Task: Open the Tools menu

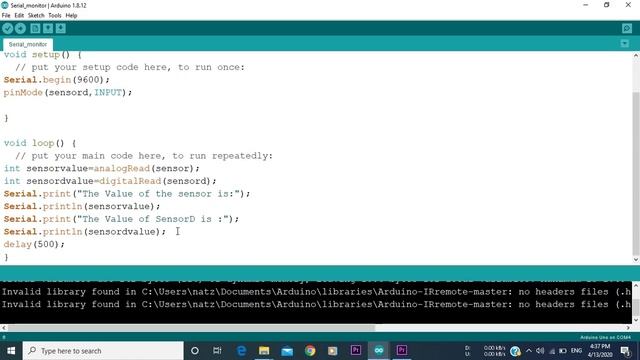Action: point(55,16)
